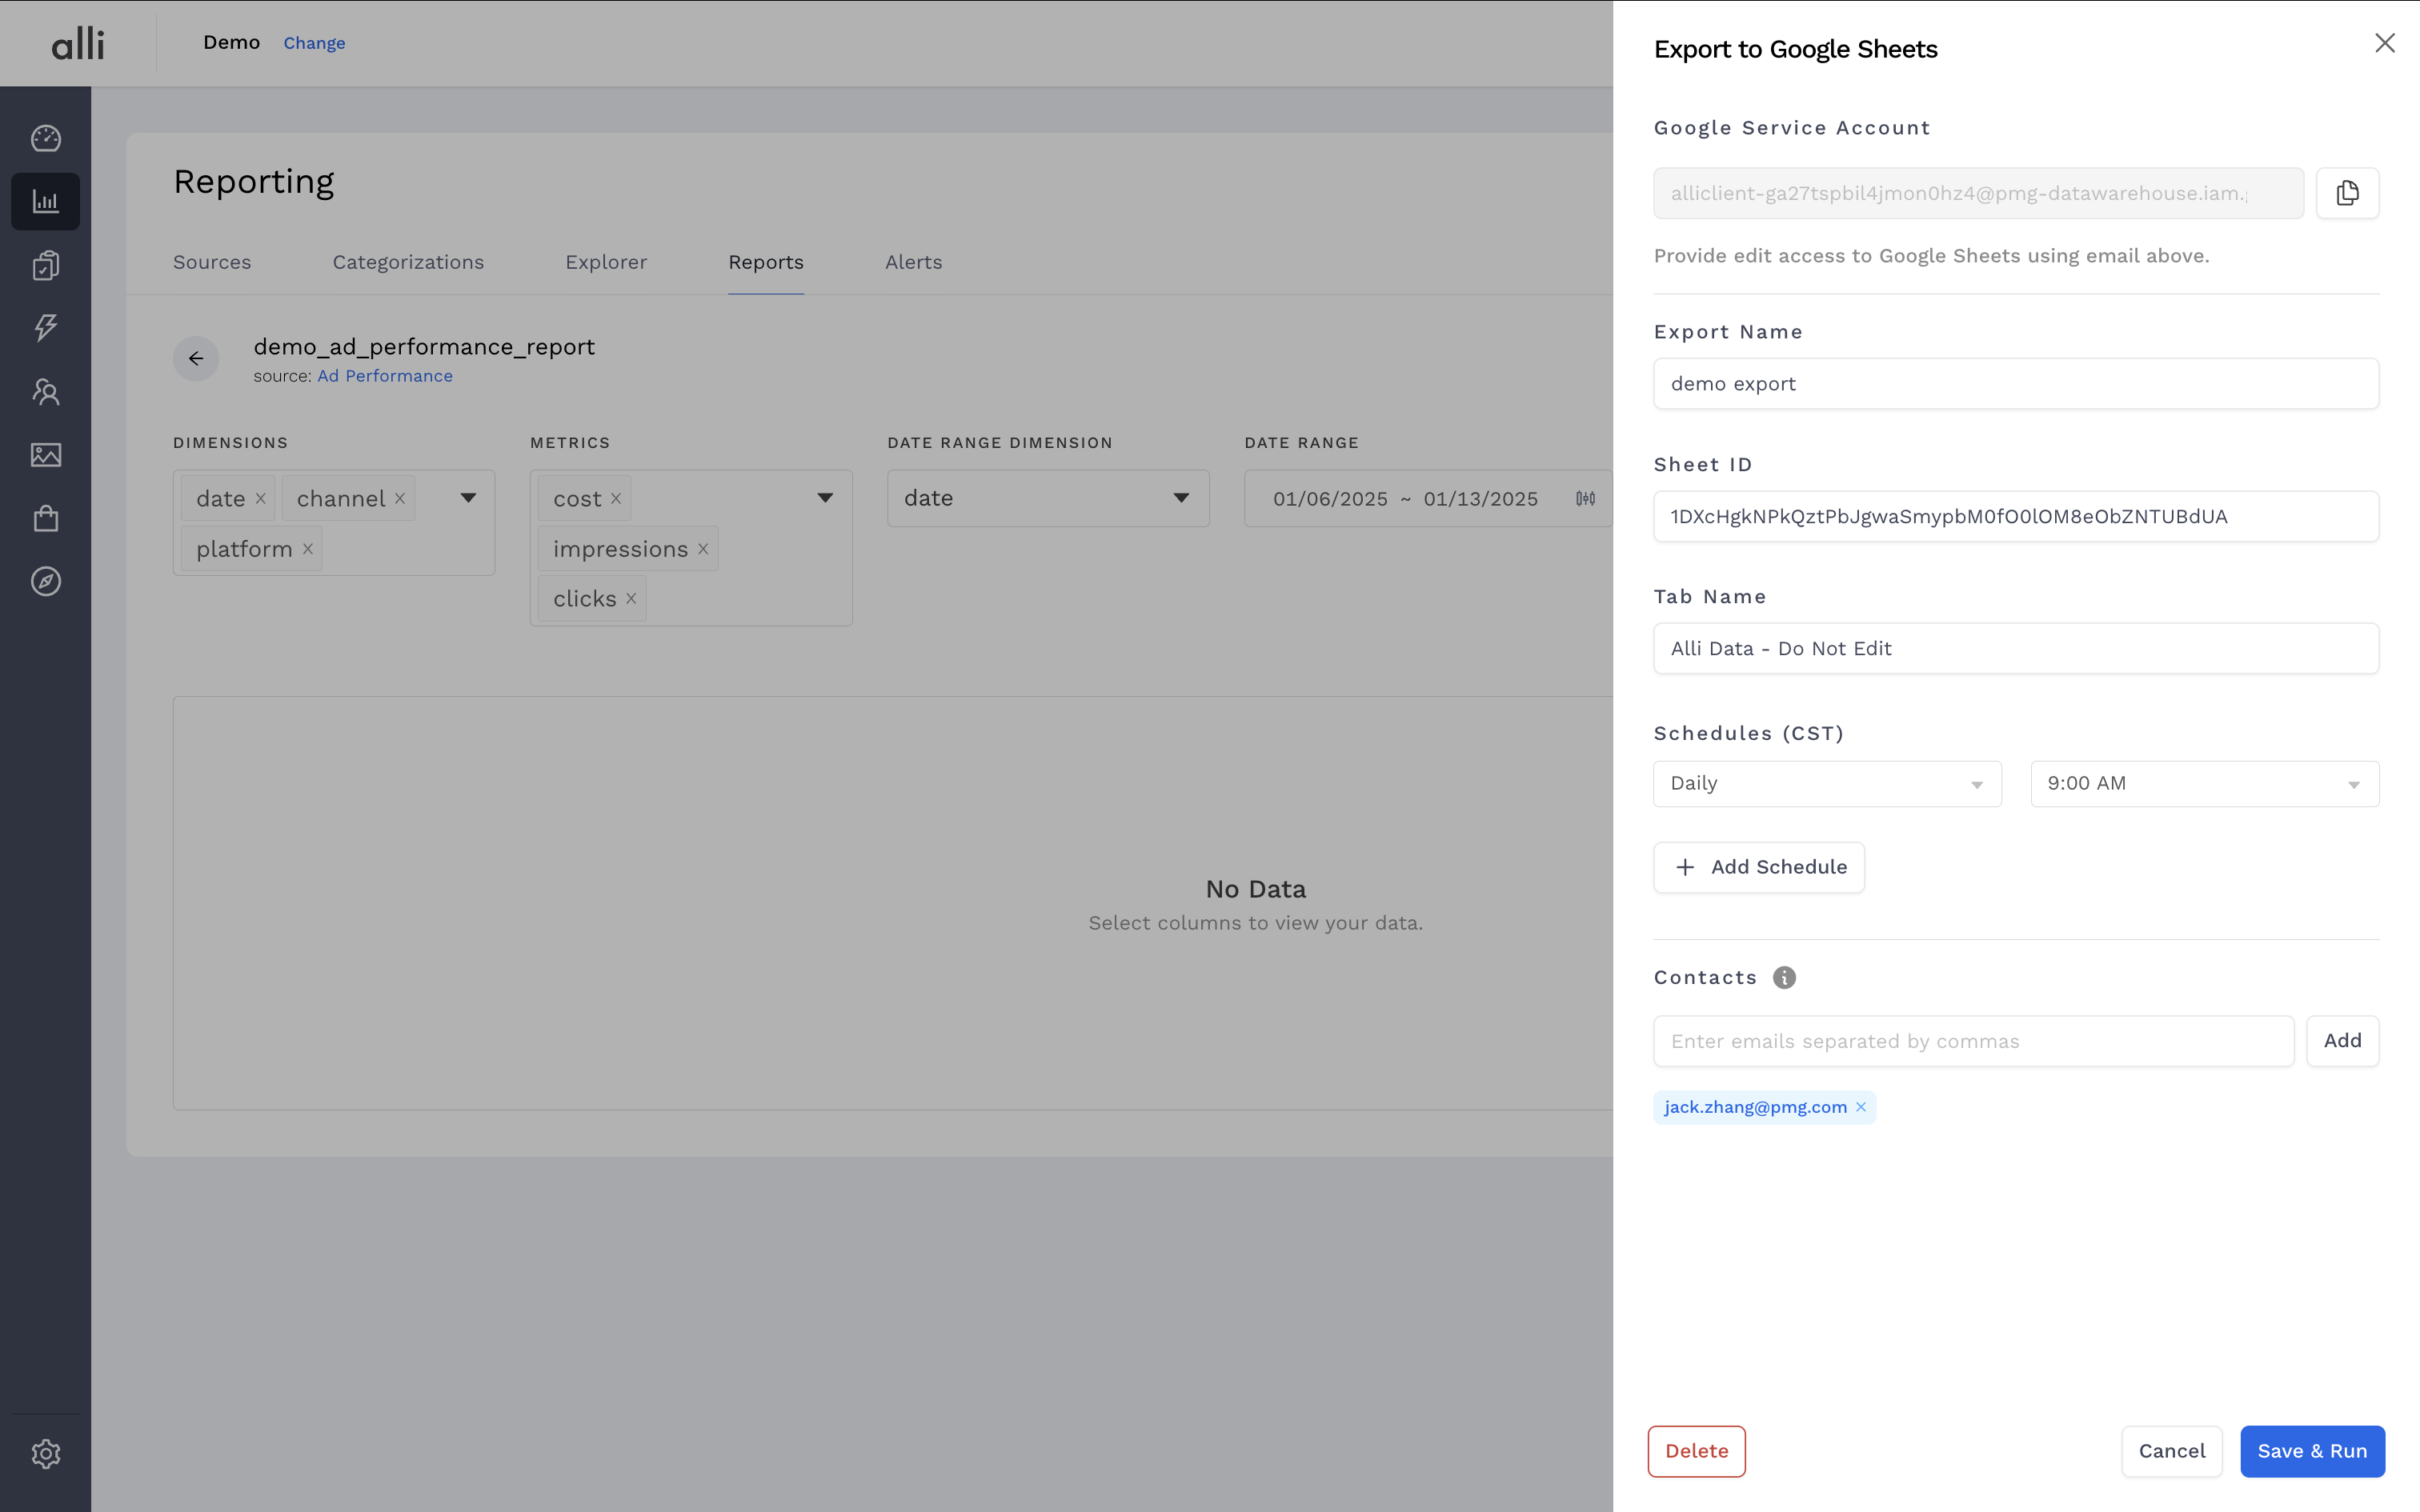Open the image gallery sidebar icon
The image size is (2420, 1512).
point(46,455)
